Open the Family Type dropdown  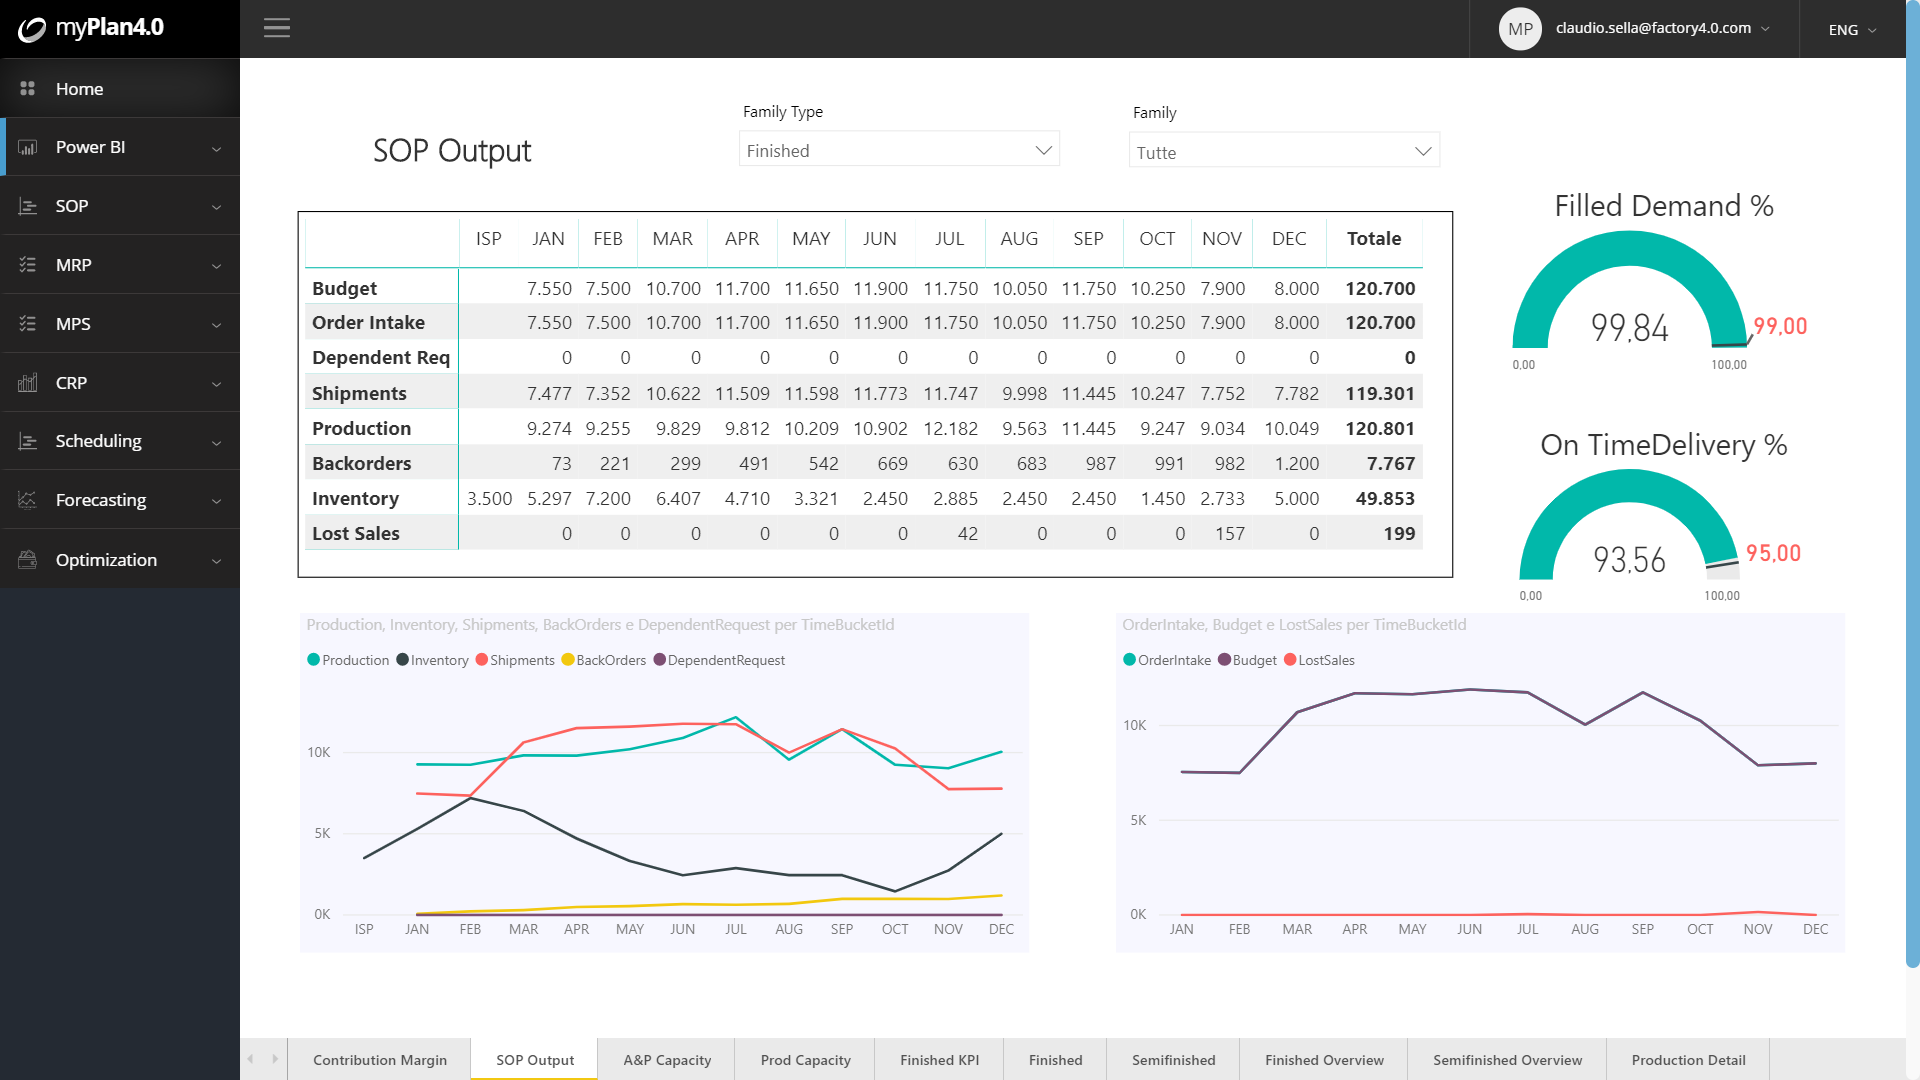point(899,150)
